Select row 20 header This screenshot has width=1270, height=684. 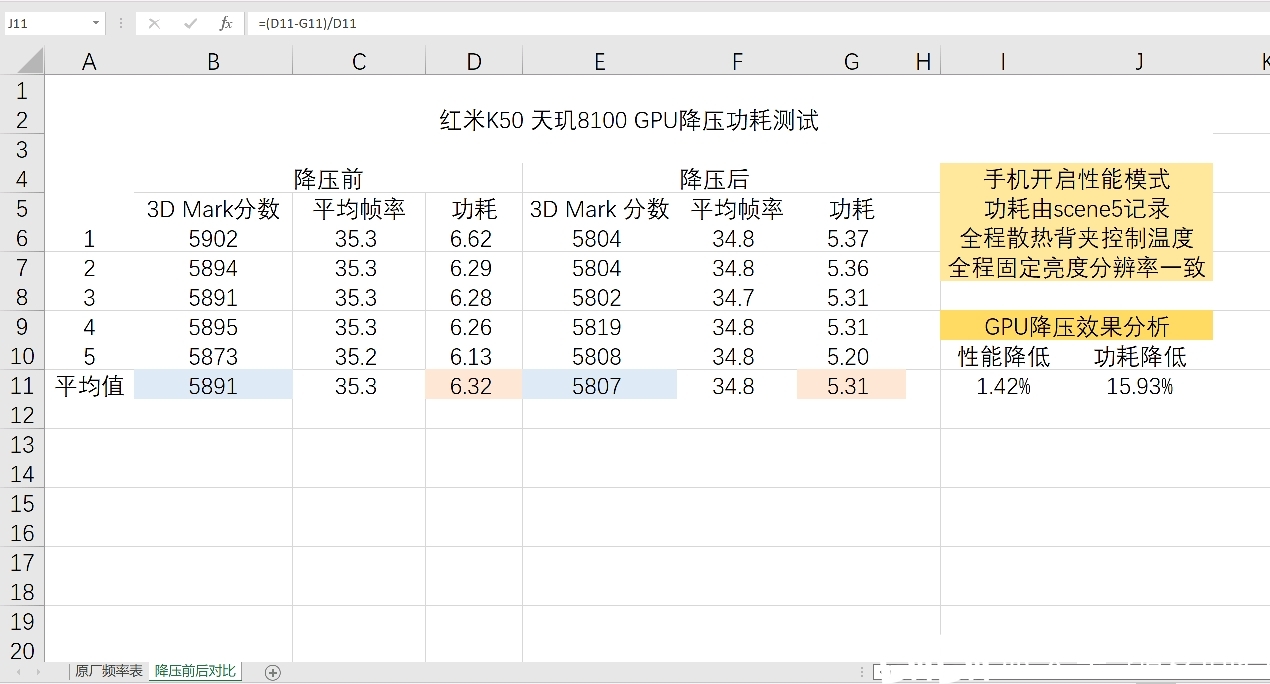[x=22, y=650]
